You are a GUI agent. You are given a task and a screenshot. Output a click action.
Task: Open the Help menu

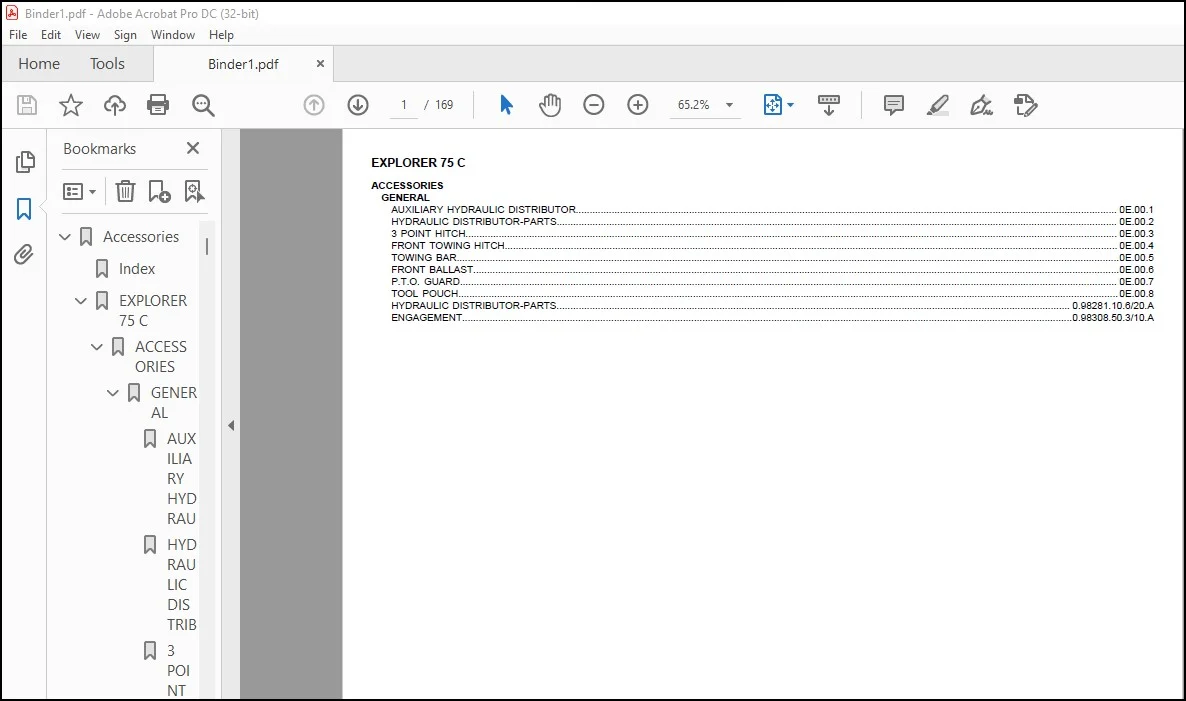pyautogui.click(x=221, y=35)
